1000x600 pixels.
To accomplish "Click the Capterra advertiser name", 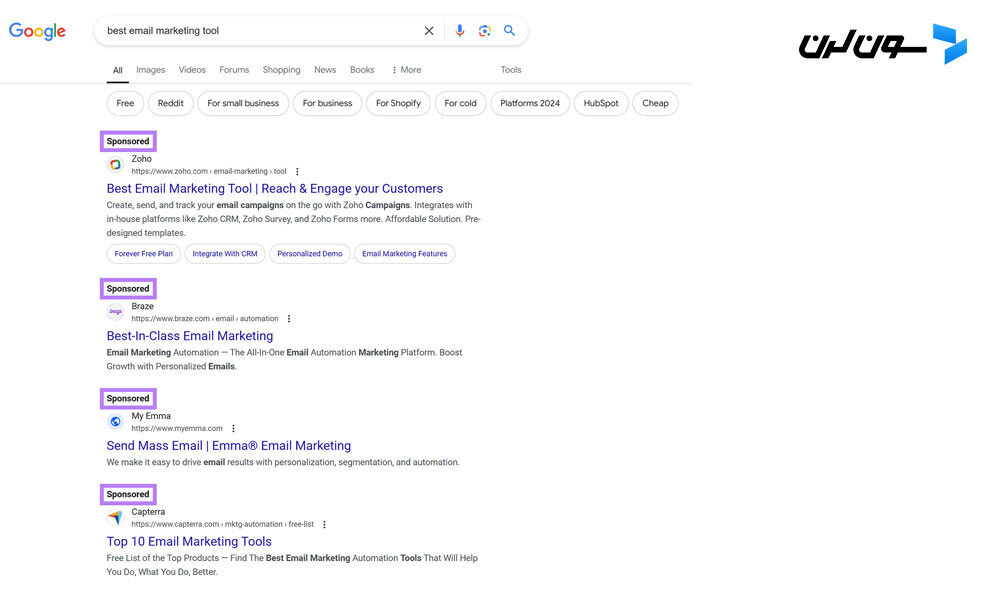I will tap(148, 511).
